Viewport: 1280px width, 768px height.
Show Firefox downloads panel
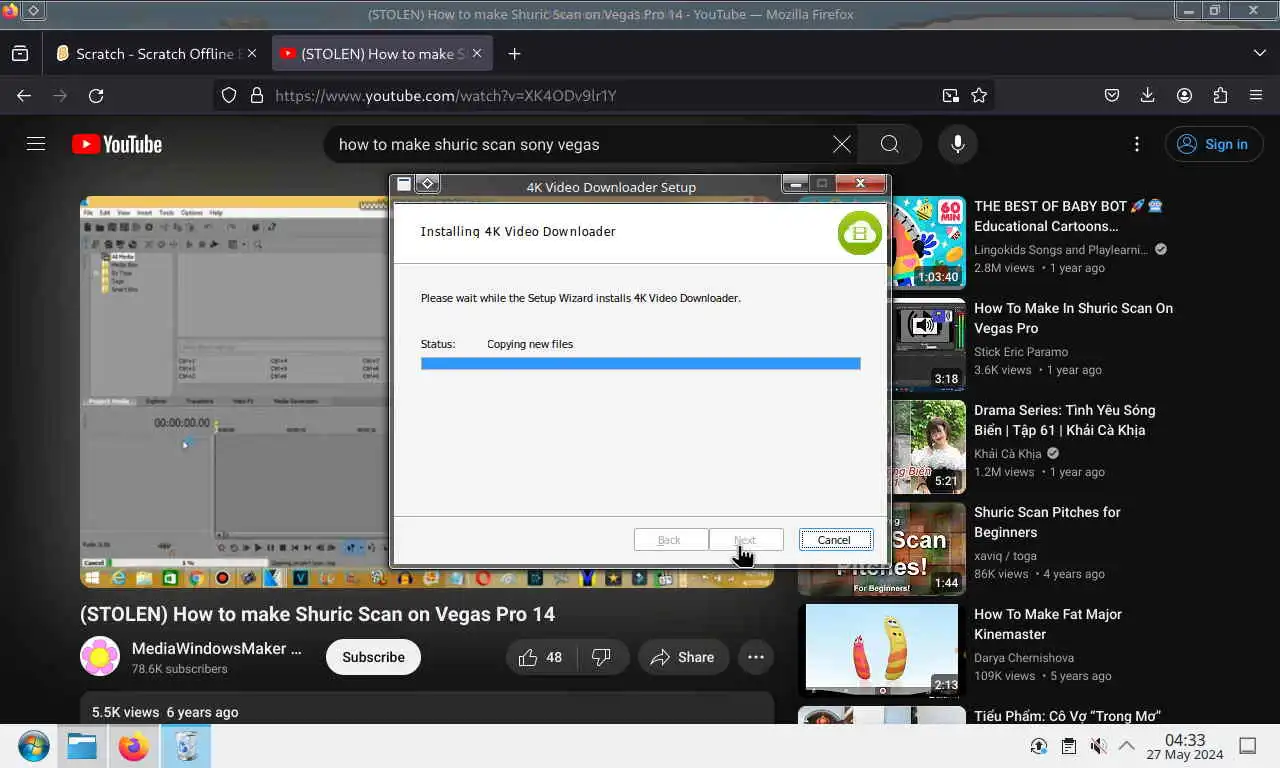pos(1148,96)
